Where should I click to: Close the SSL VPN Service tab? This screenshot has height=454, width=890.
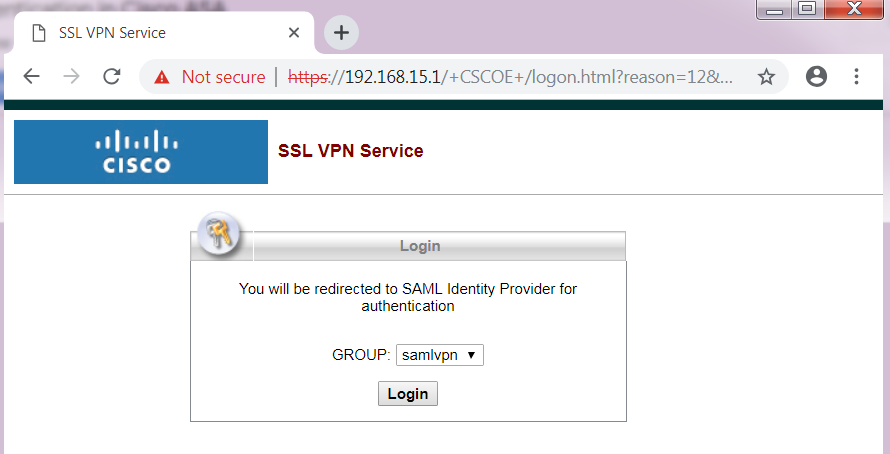(x=294, y=32)
